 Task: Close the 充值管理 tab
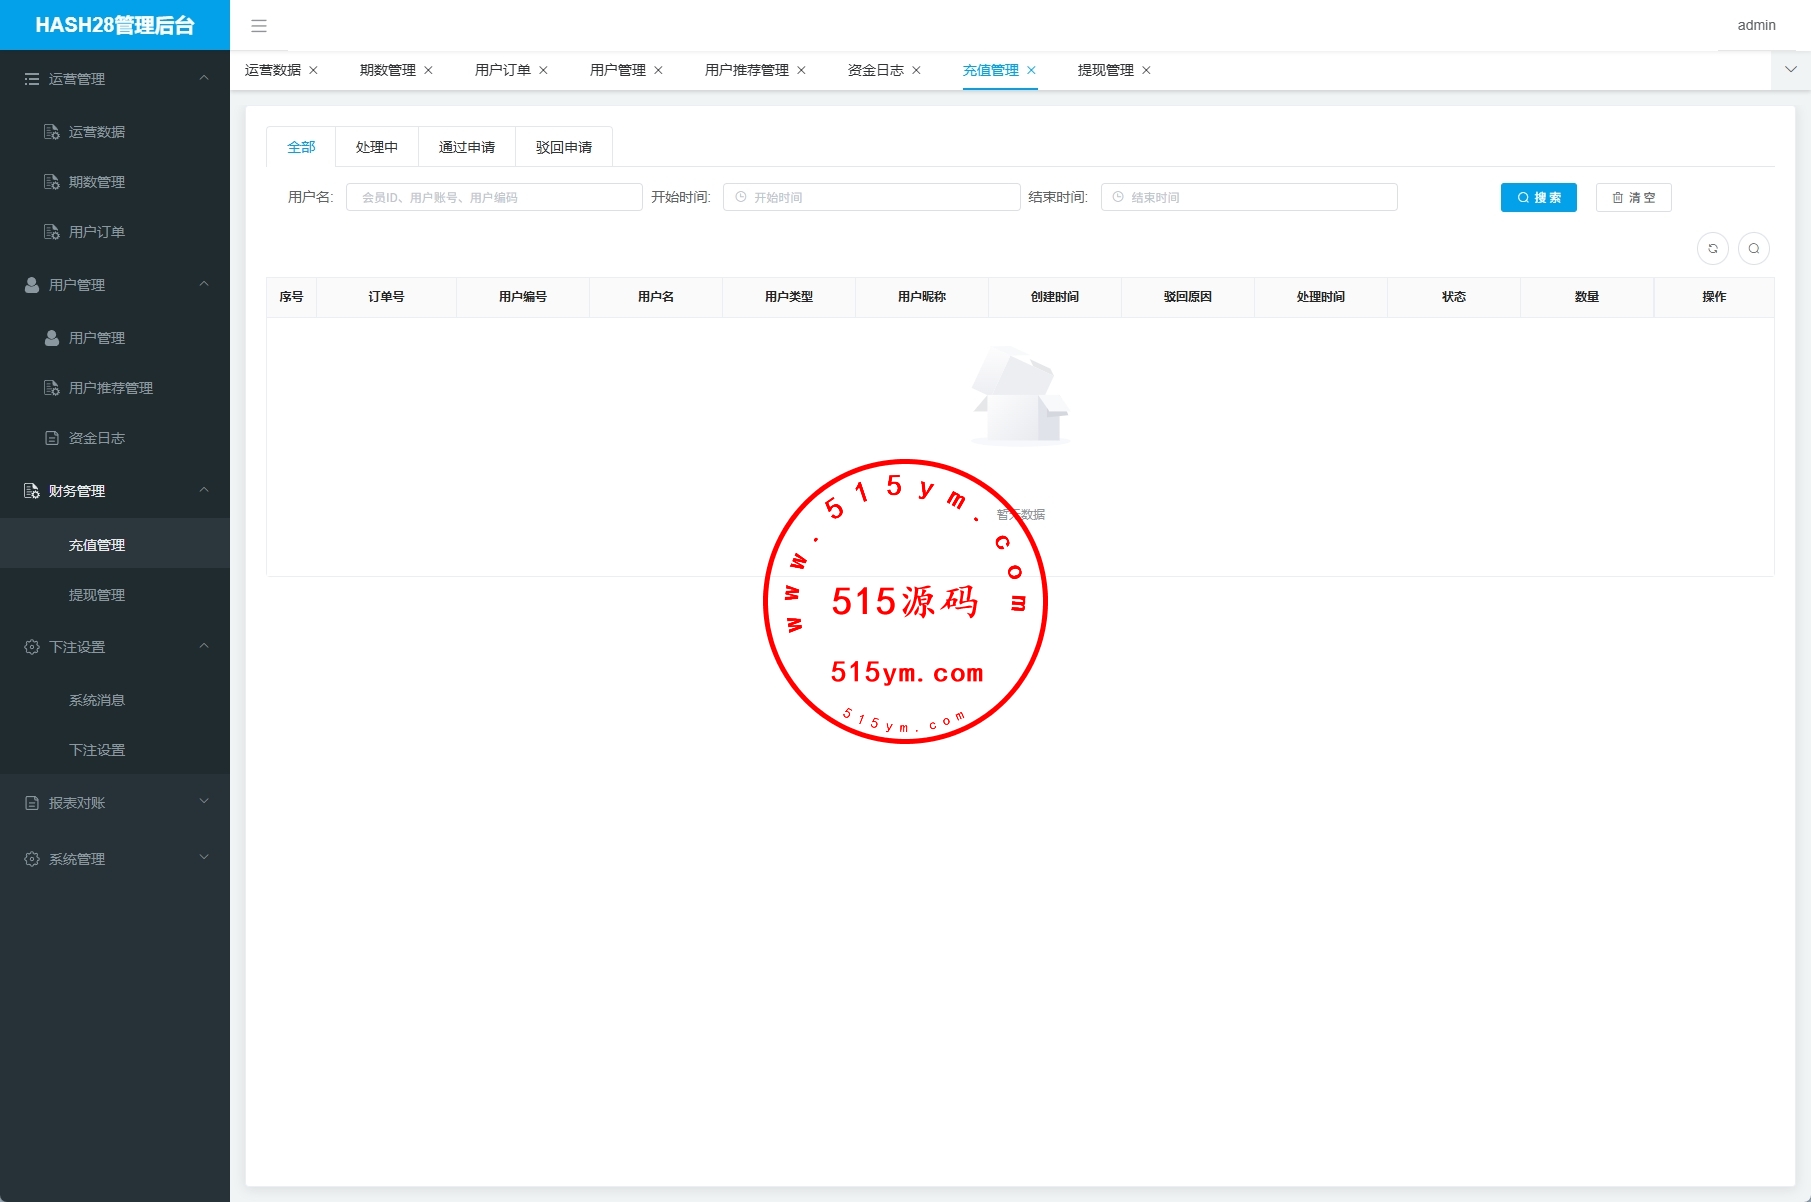[x=1031, y=71]
